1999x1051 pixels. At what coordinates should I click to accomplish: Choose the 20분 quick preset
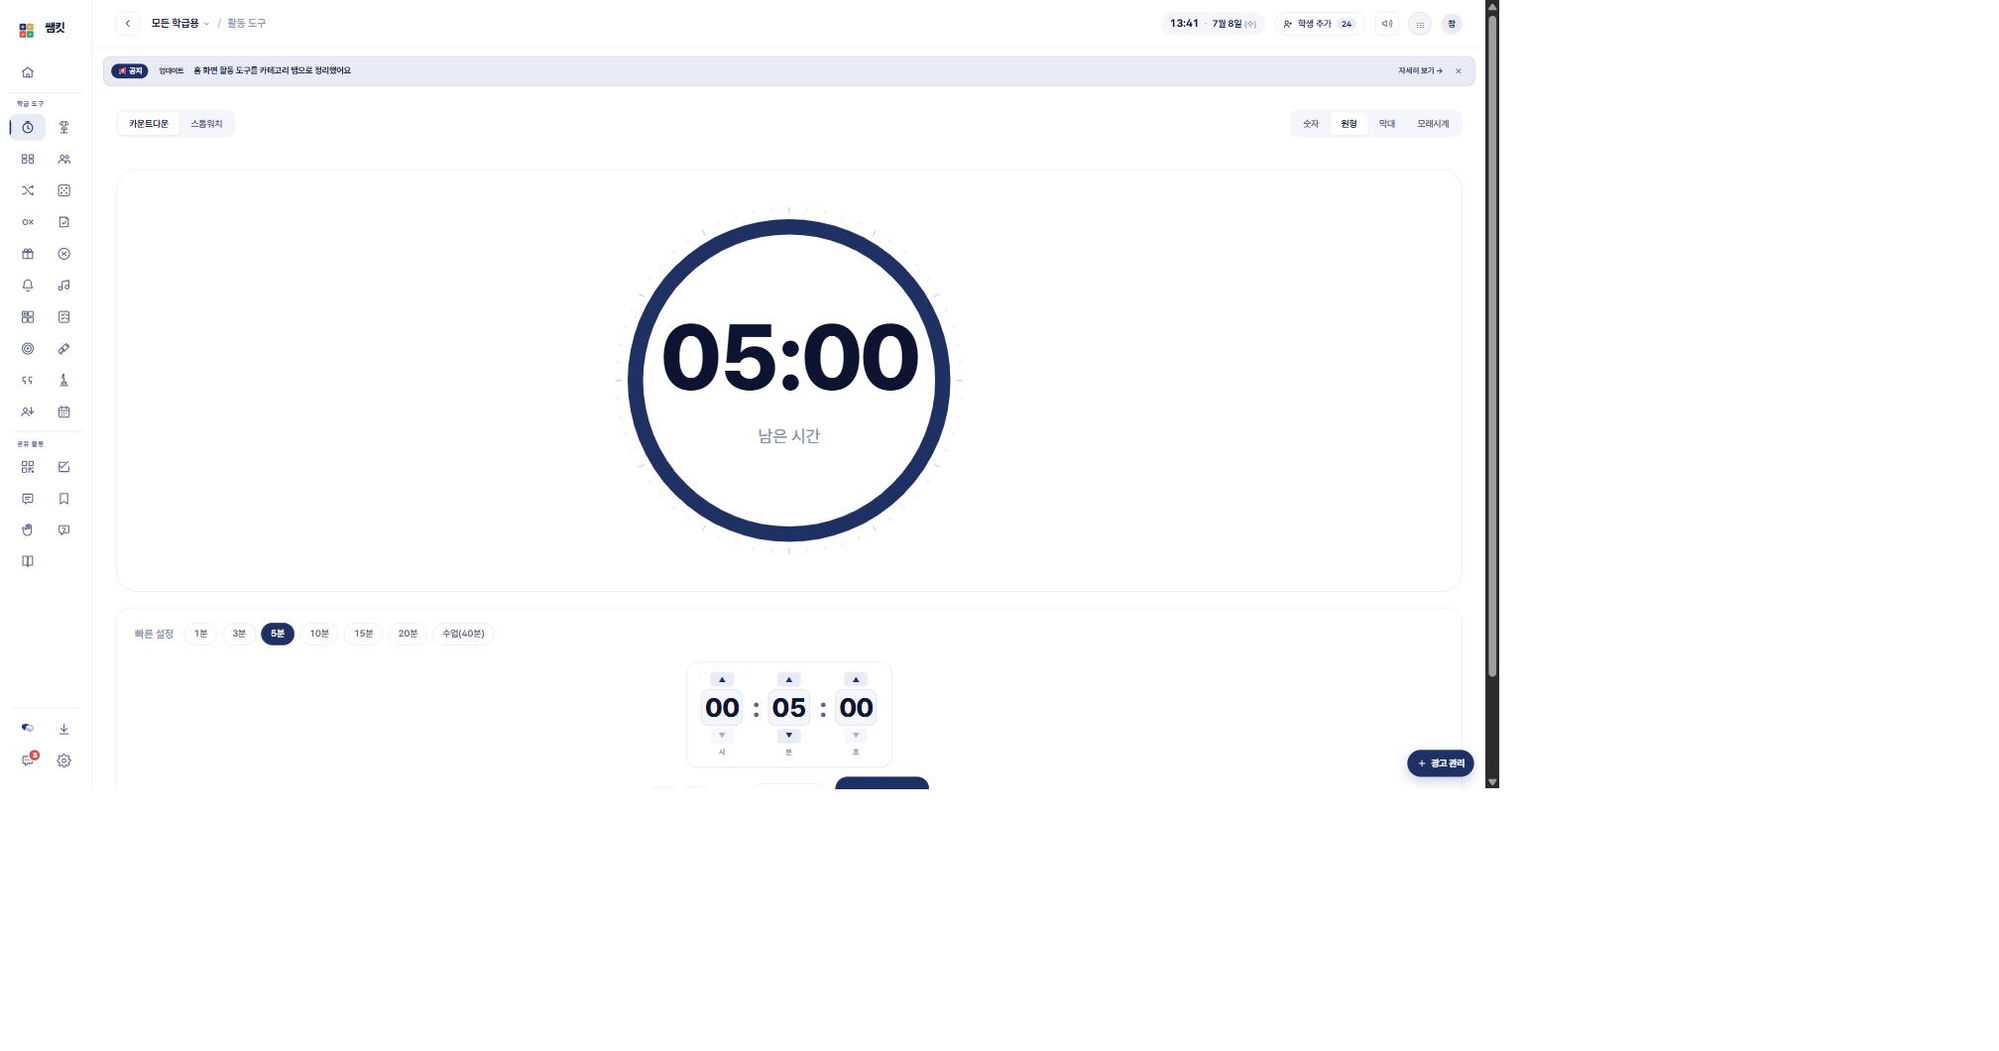point(408,634)
